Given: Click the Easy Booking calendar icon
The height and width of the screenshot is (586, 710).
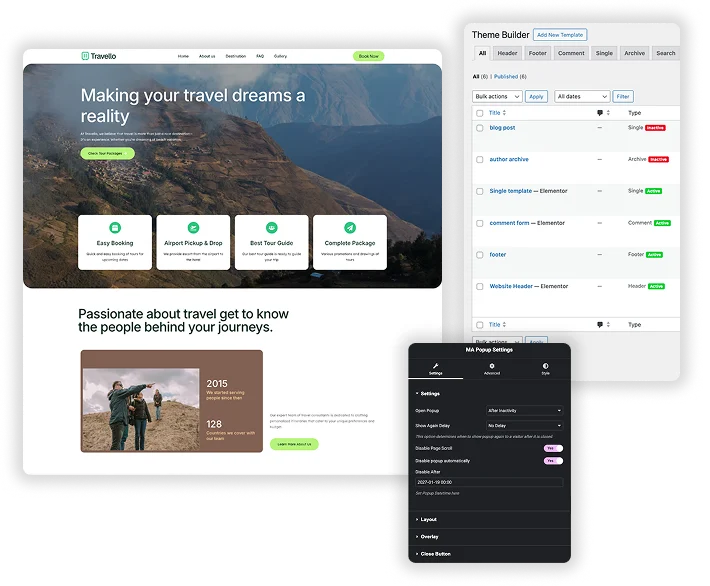Looking at the screenshot, I should [x=115, y=227].
